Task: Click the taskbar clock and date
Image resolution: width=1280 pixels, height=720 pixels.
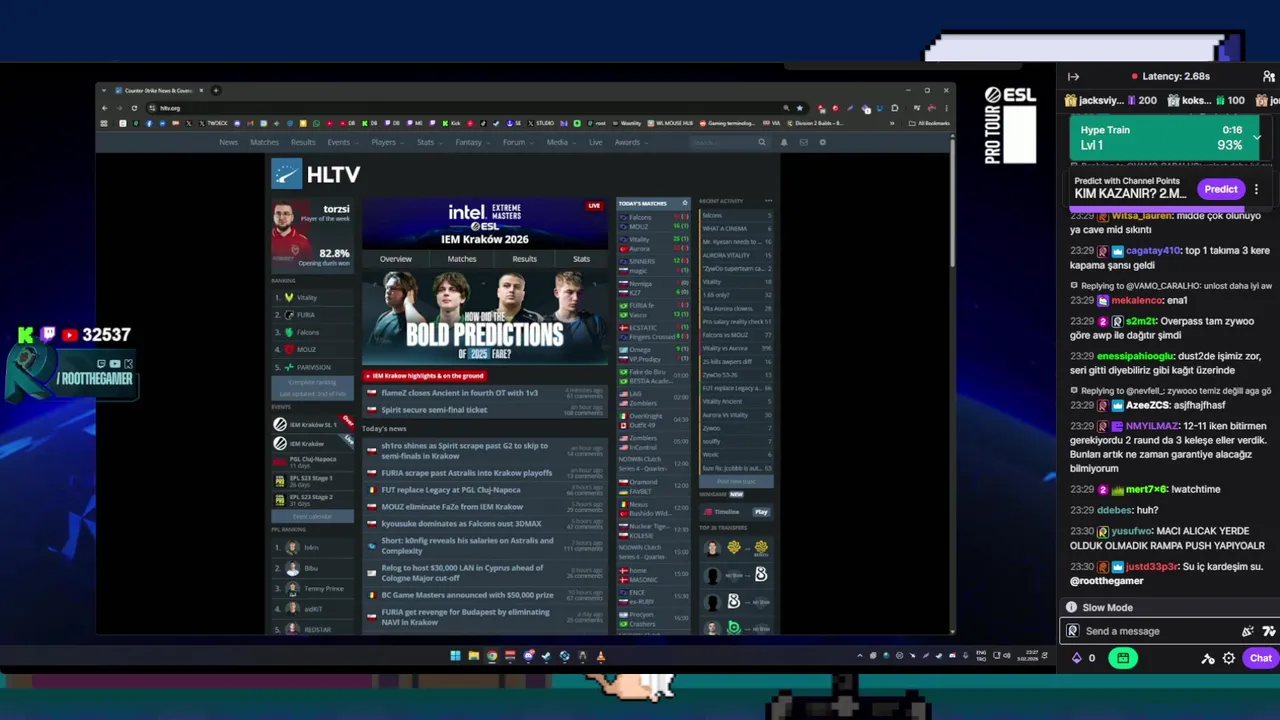Action: point(1026,656)
